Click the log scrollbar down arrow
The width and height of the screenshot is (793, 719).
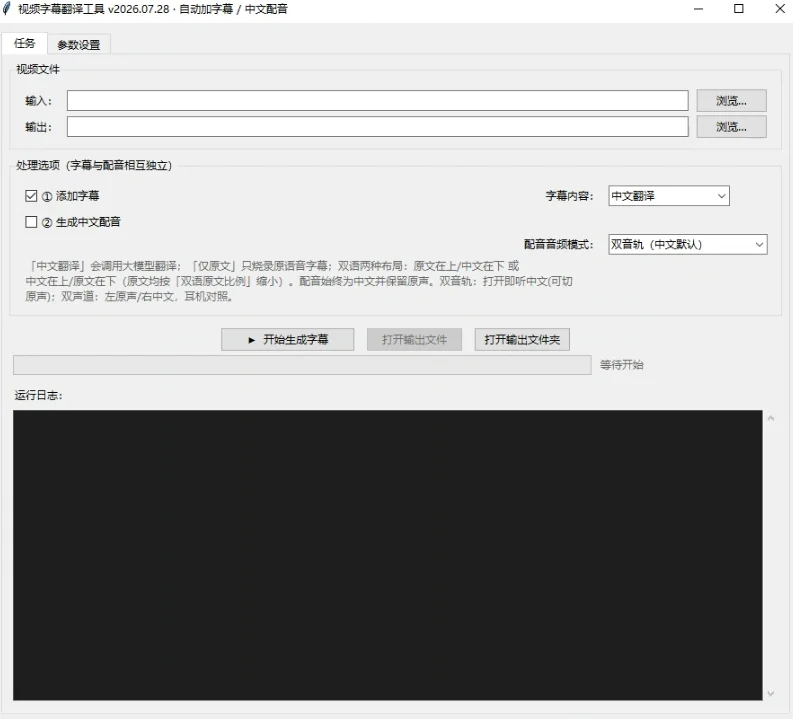click(x=771, y=694)
